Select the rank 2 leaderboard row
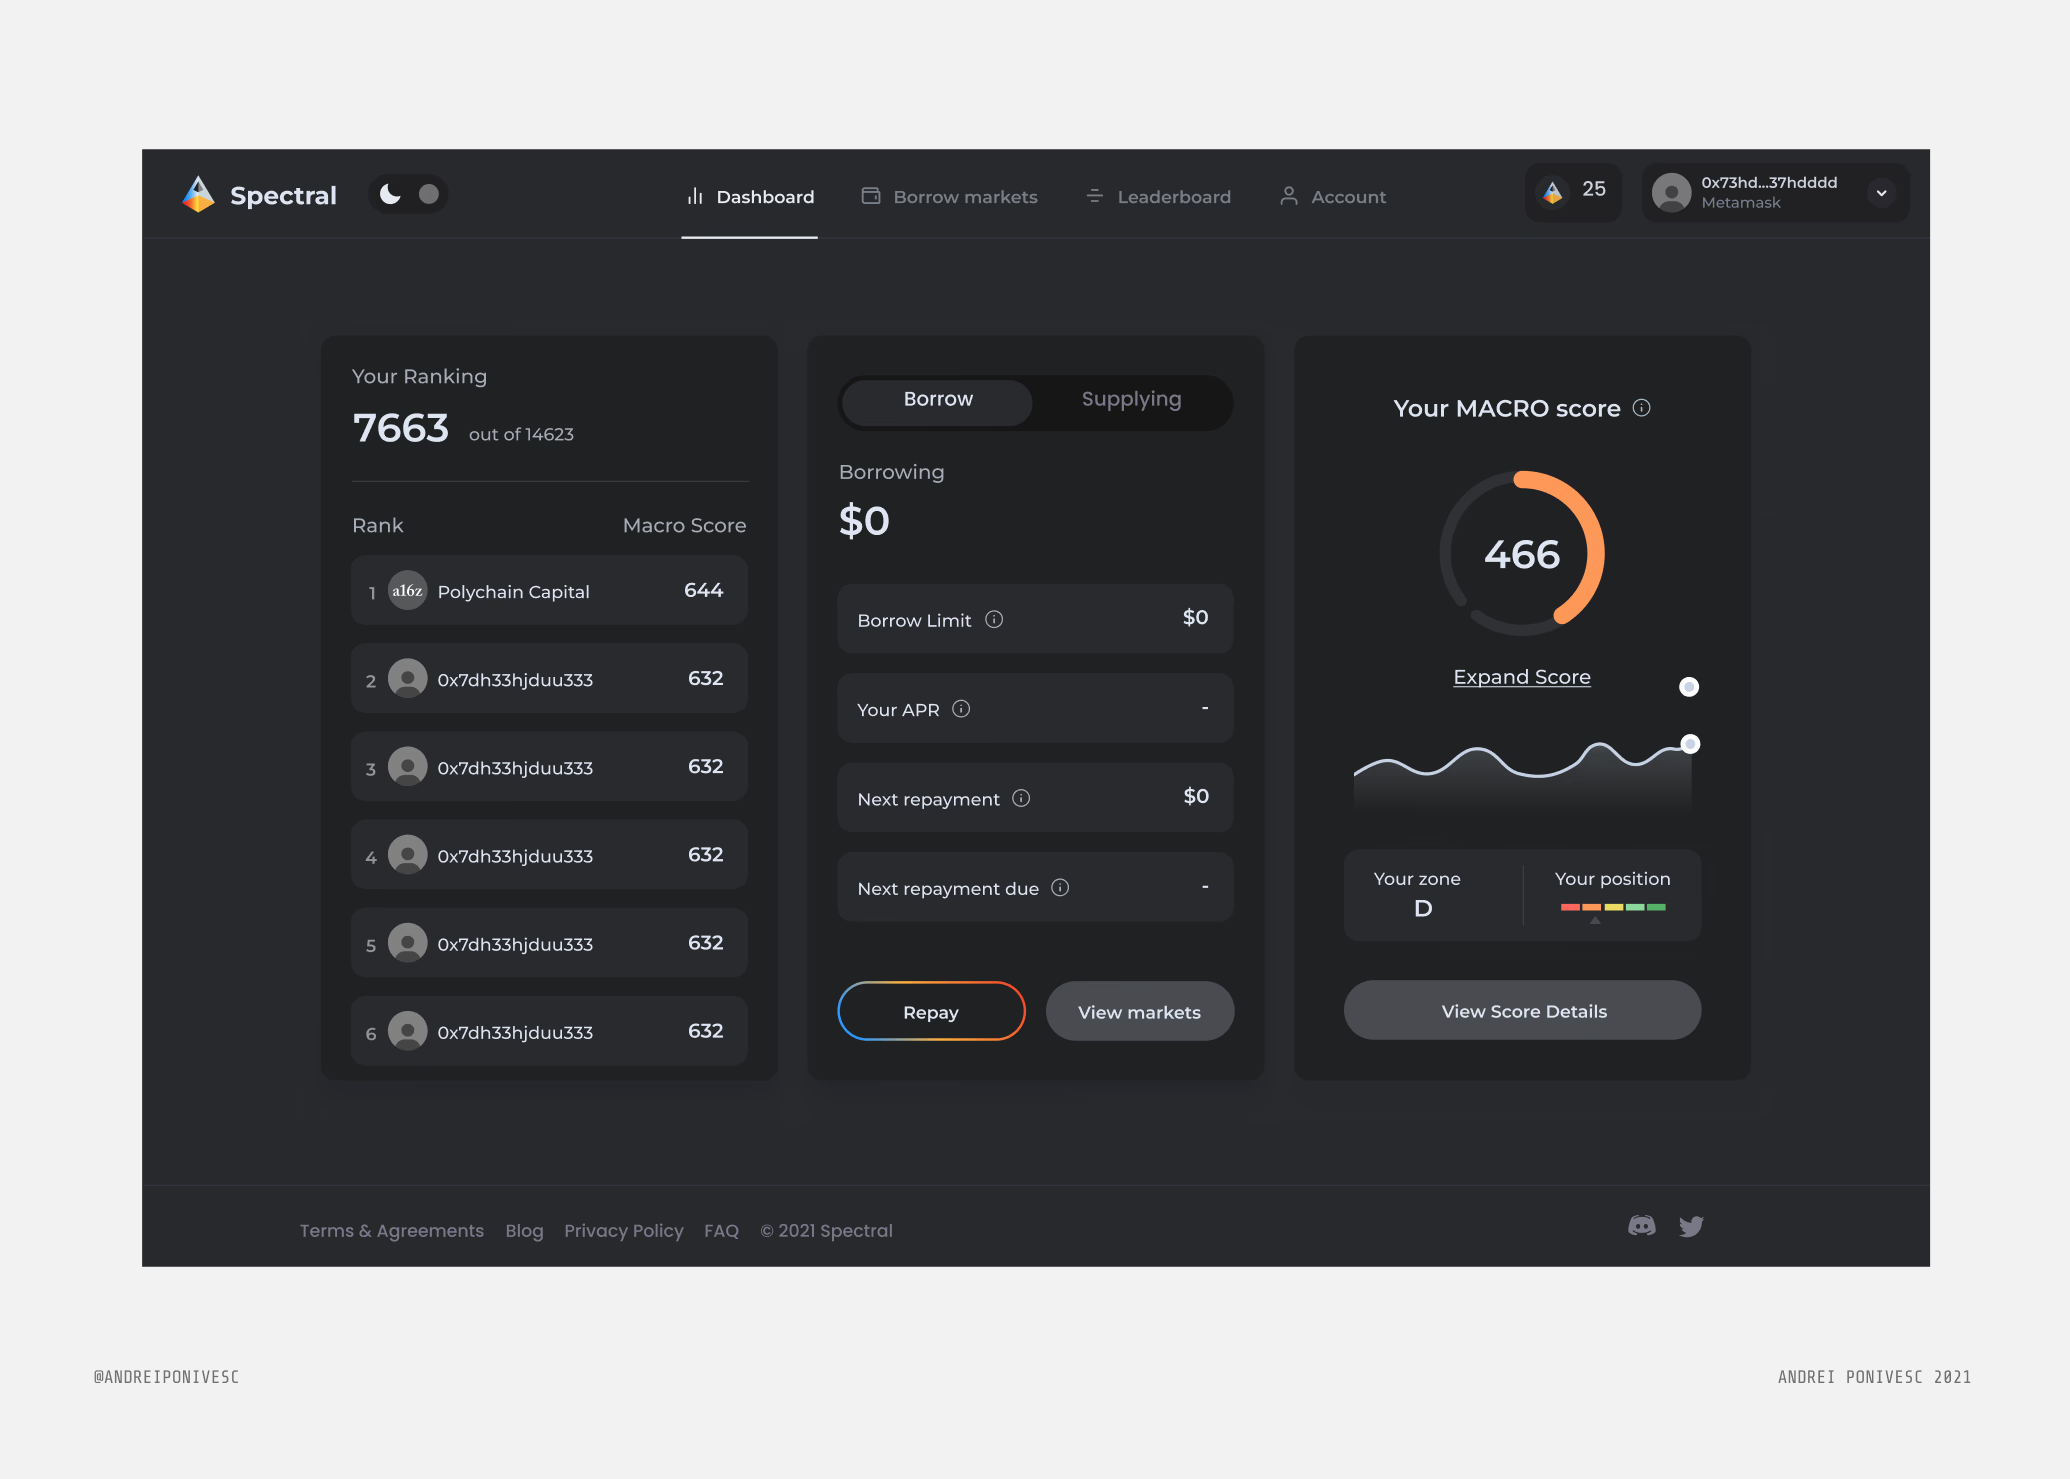The width and height of the screenshot is (2070, 1479). (x=549, y=679)
